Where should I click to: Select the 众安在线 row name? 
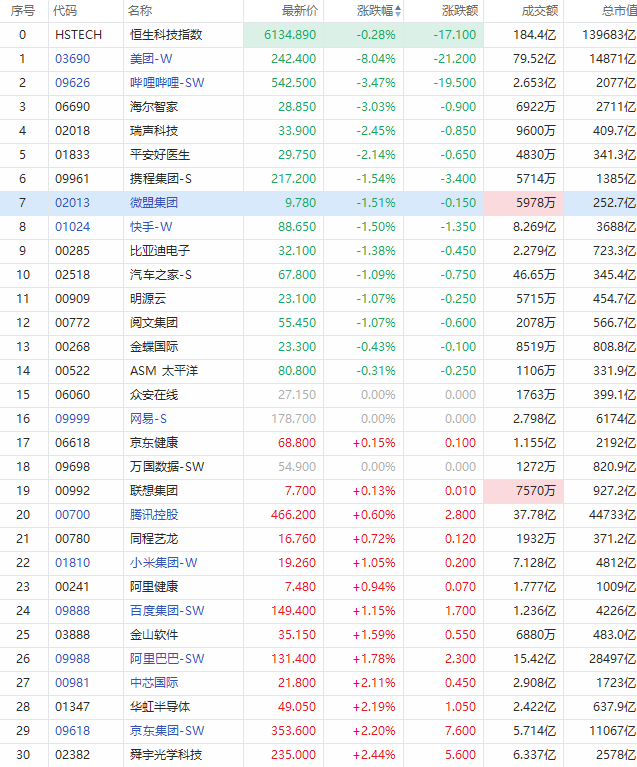point(154,394)
